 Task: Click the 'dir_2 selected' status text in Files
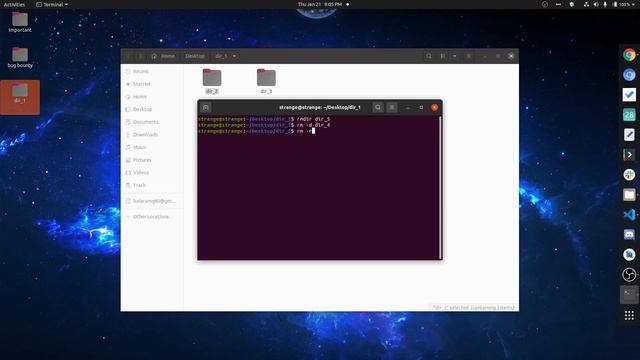tap(474, 307)
